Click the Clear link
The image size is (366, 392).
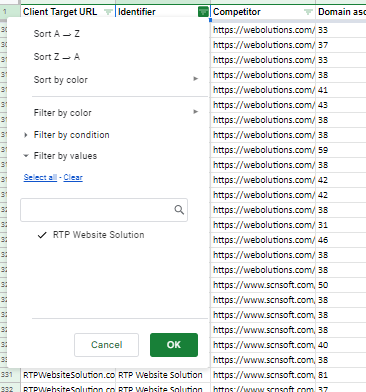tap(73, 177)
